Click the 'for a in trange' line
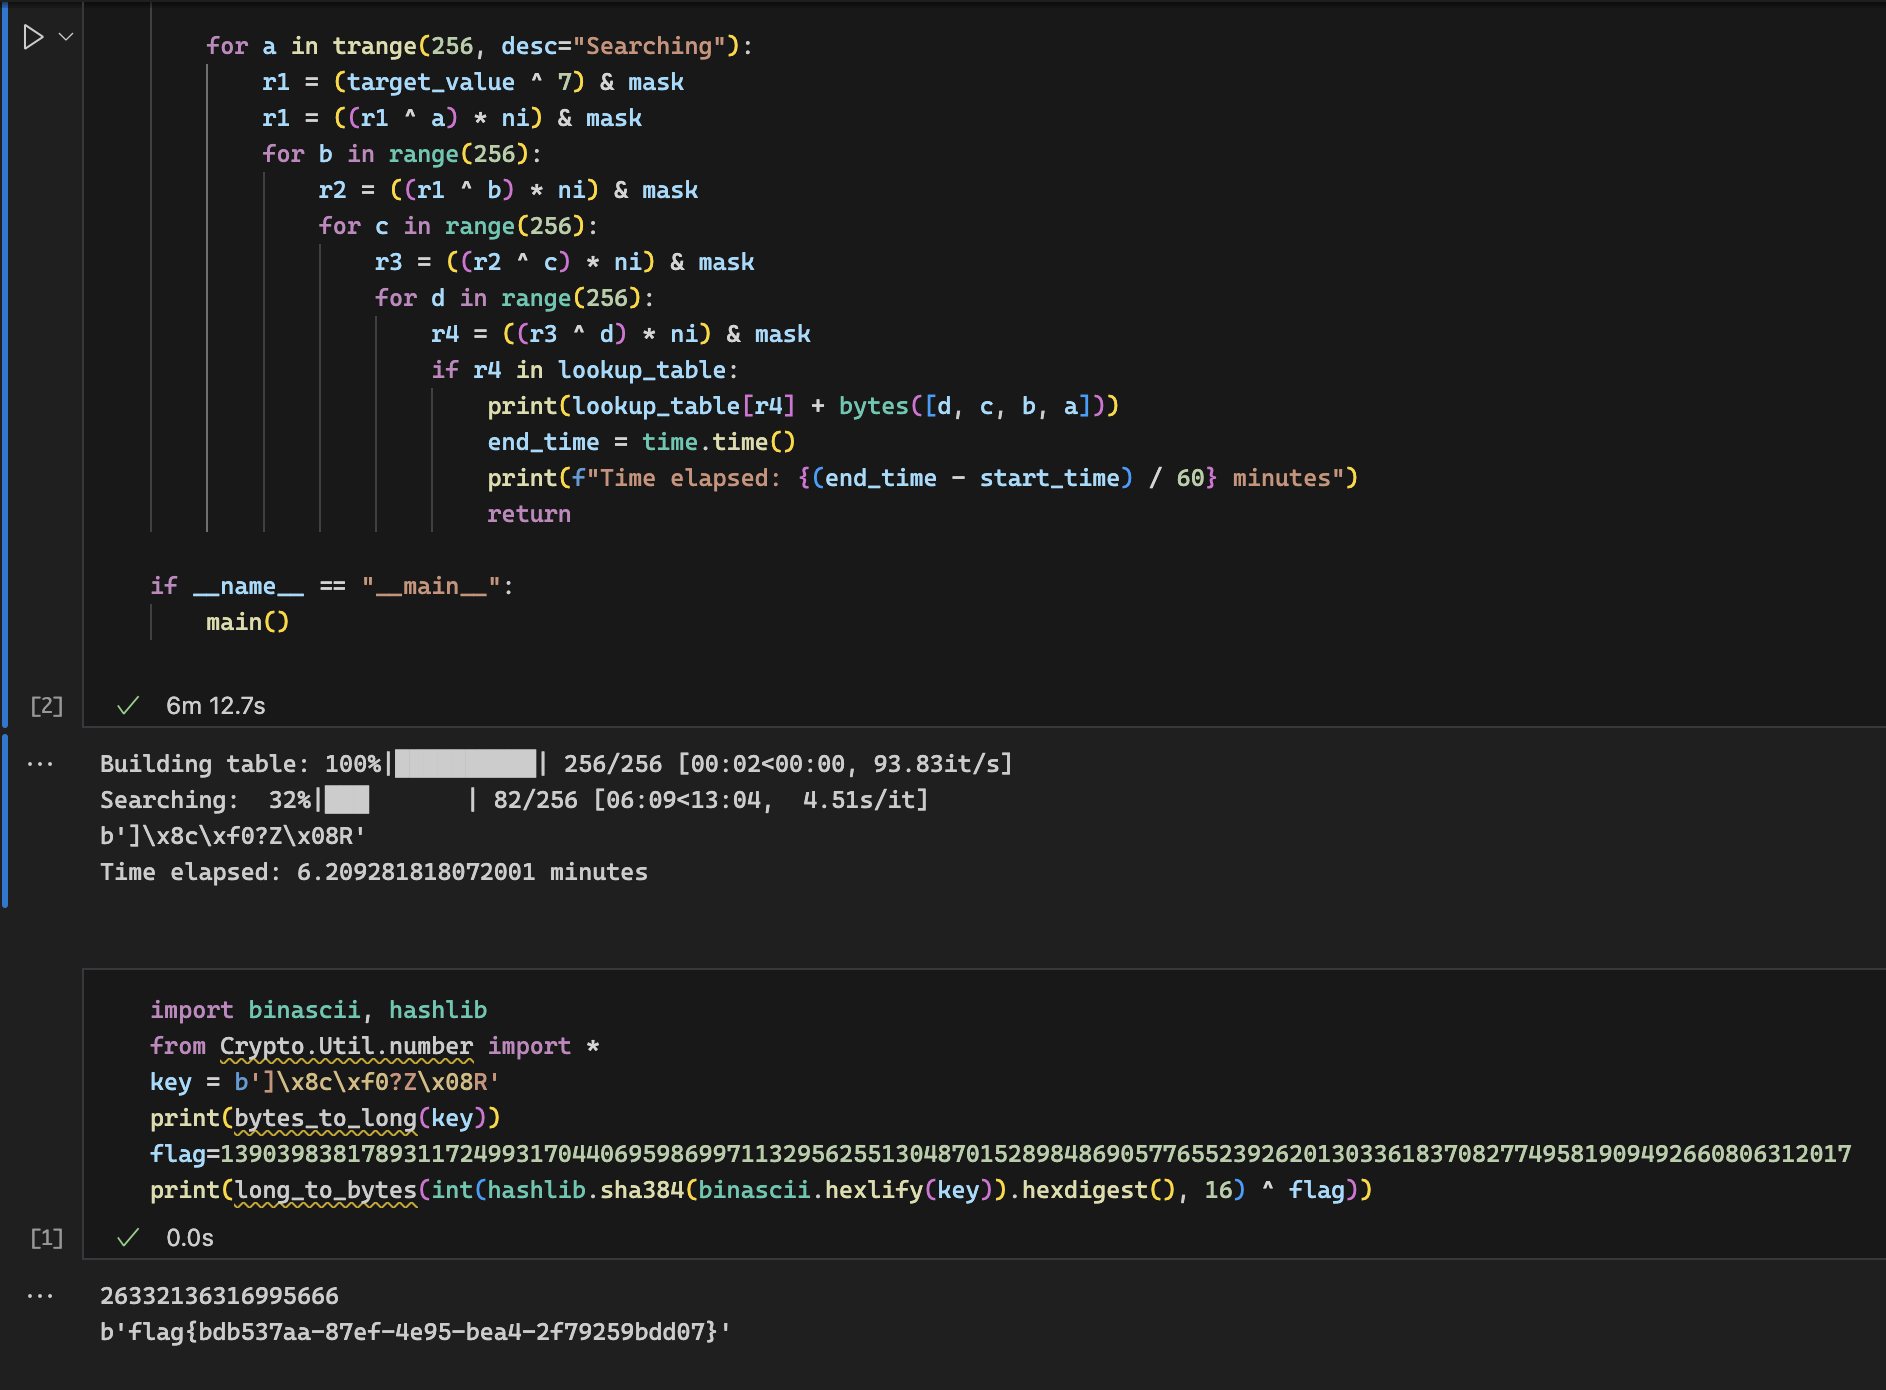The width and height of the screenshot is (1886, 1390). (x=479, y=46)
